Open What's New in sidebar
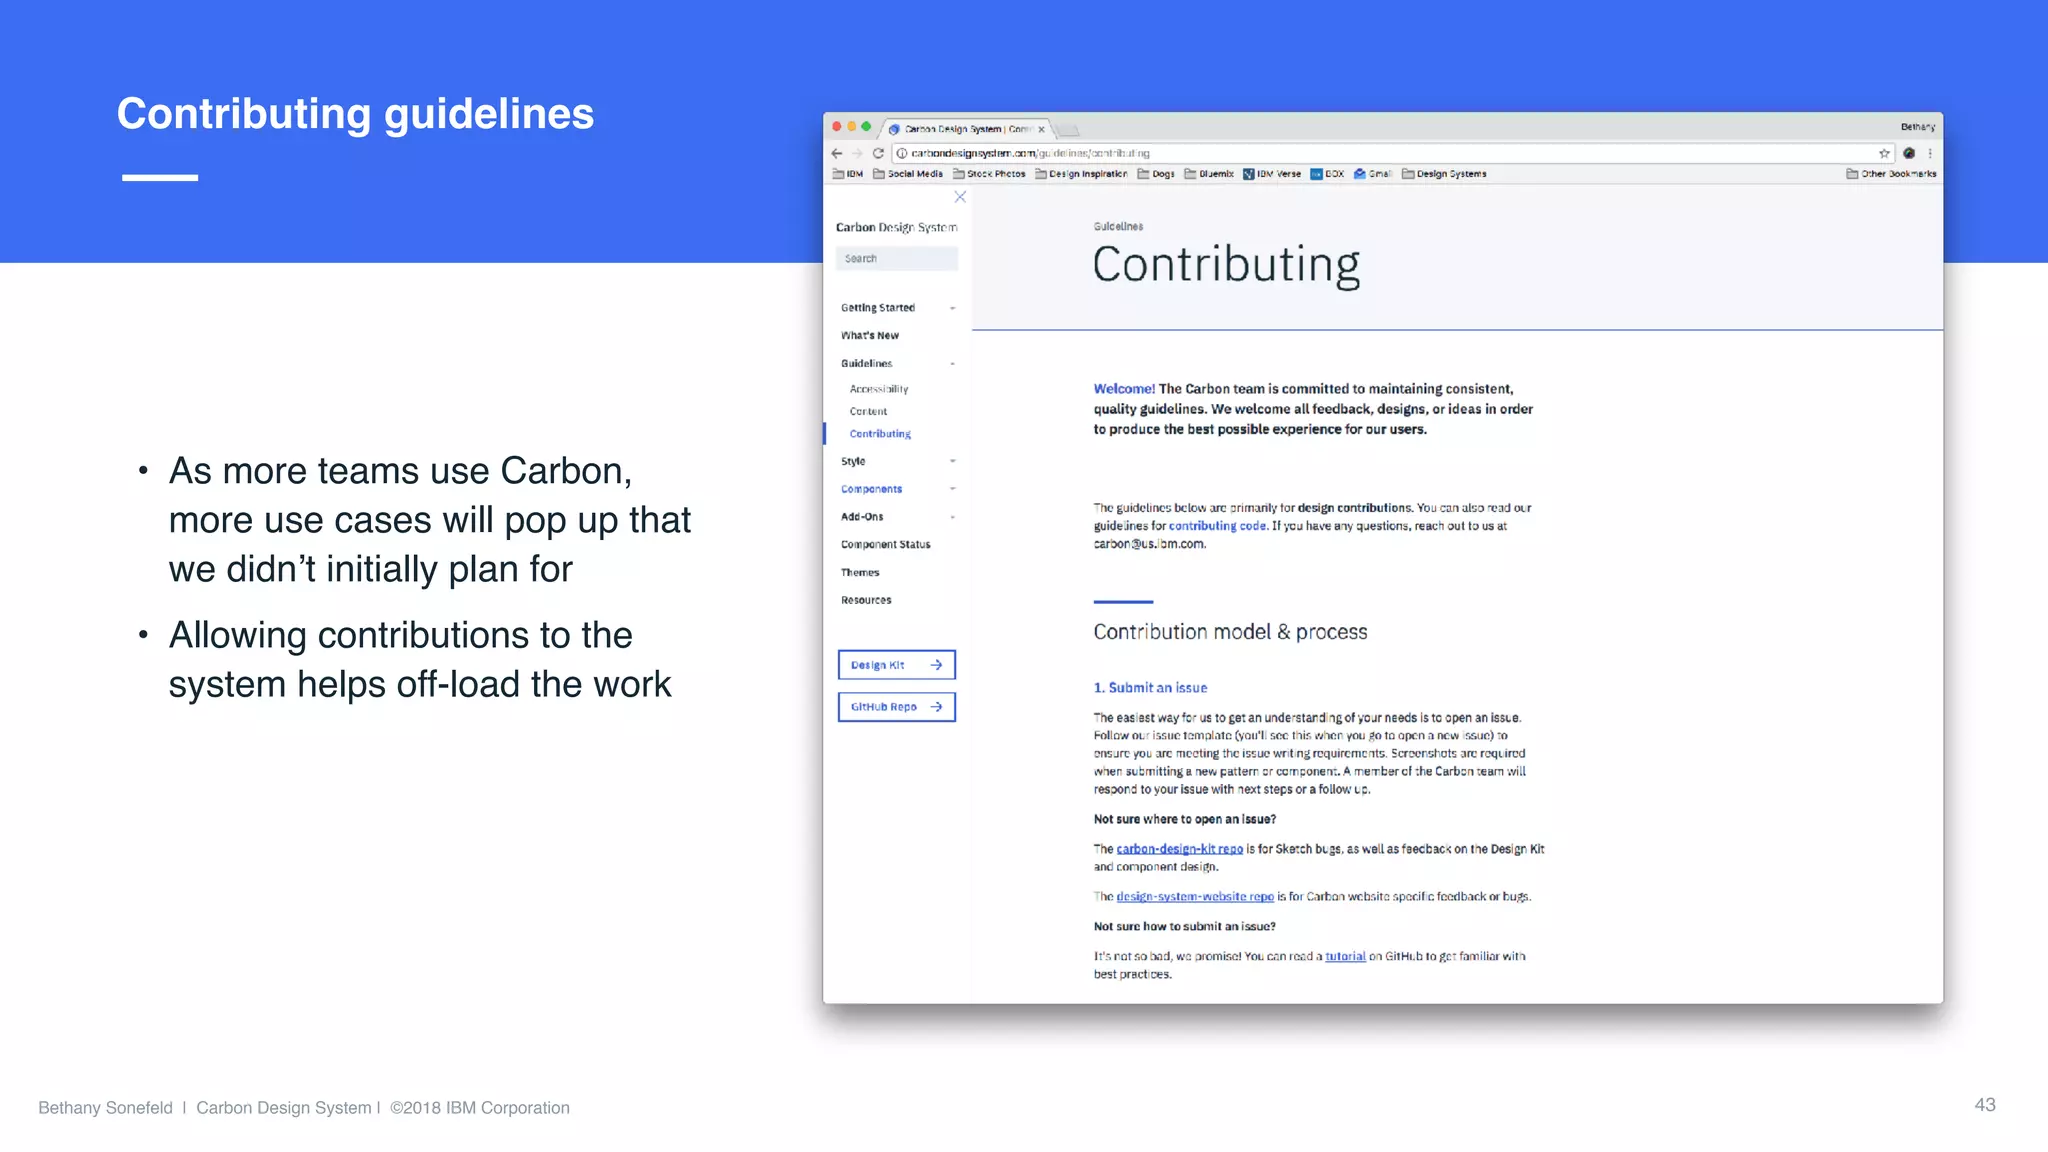 click(870, 336)
